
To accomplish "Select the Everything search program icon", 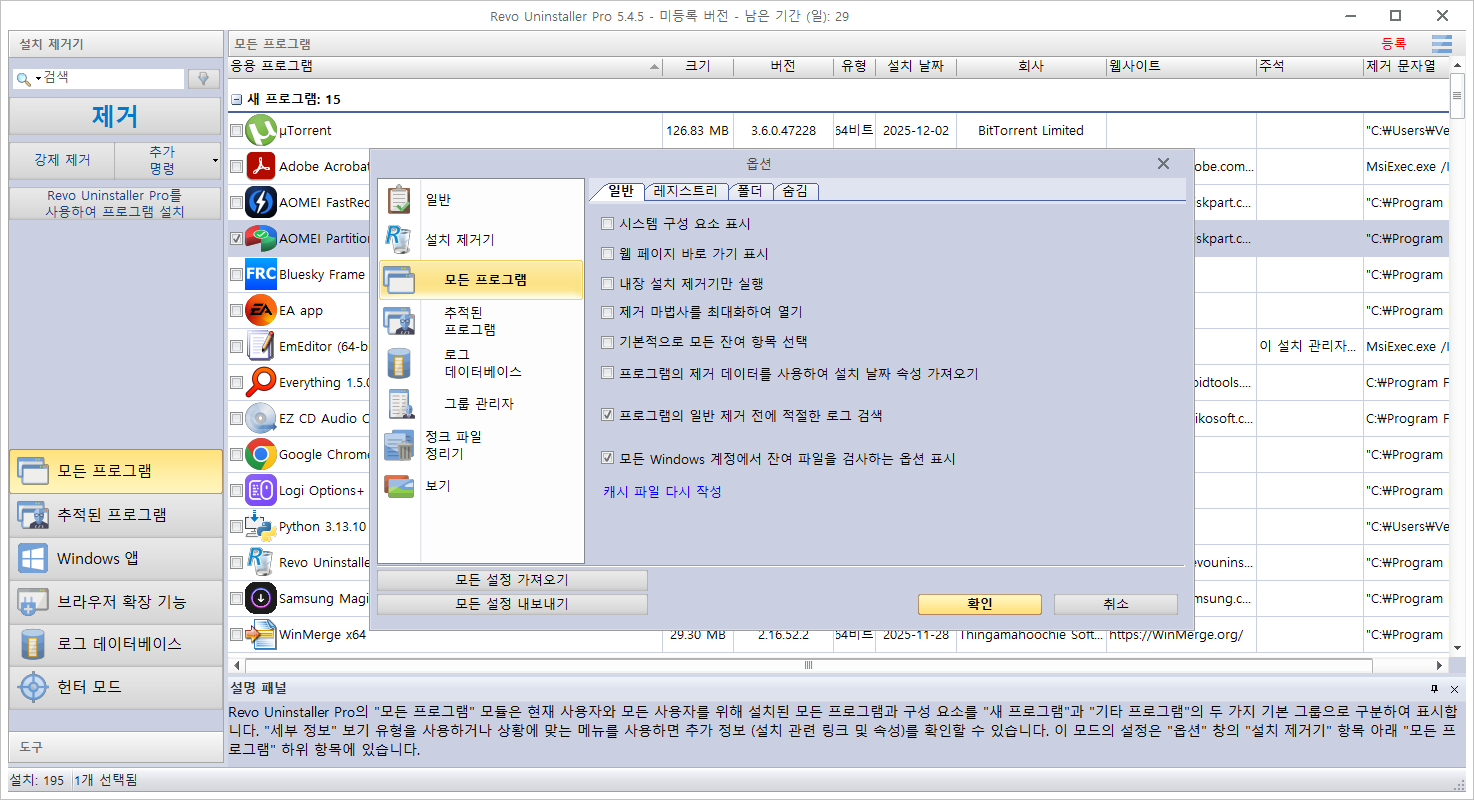I will point(261,382).
